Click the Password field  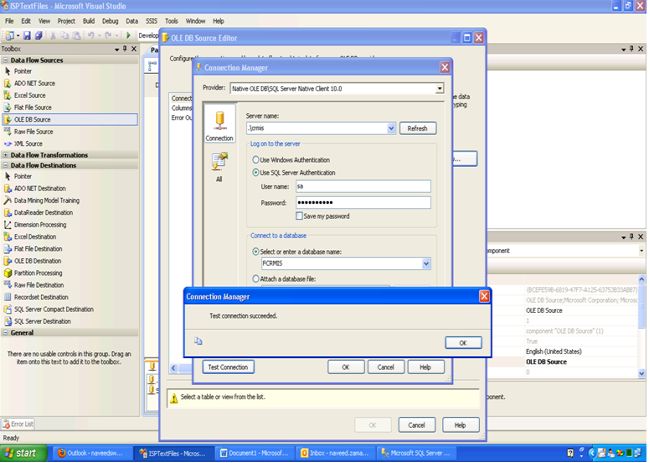pos(363,202)
